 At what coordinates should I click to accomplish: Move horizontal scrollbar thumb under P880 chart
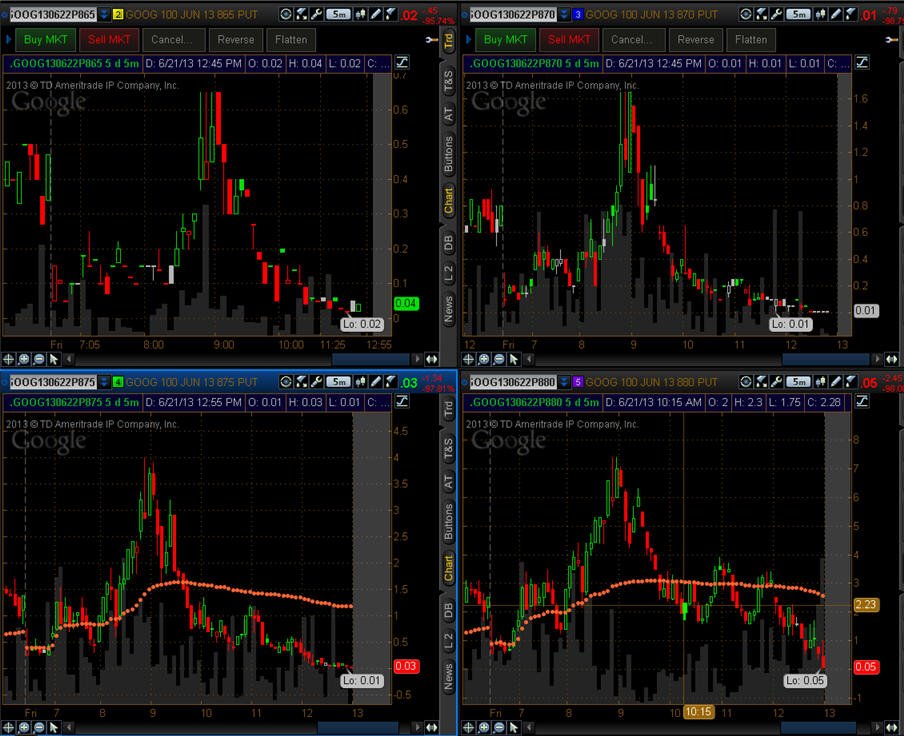818,727
